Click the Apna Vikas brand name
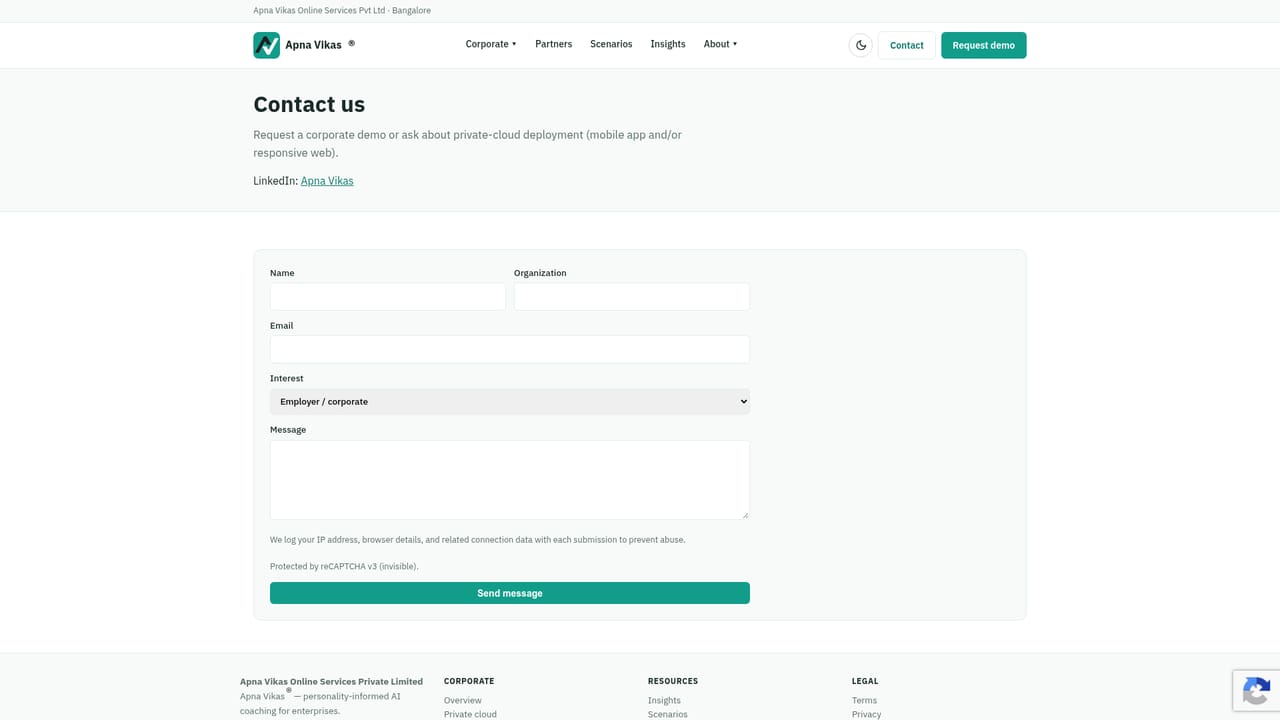Image resolution: width=1280 pixels, height=720 pixels. click(x=313, y=45)
